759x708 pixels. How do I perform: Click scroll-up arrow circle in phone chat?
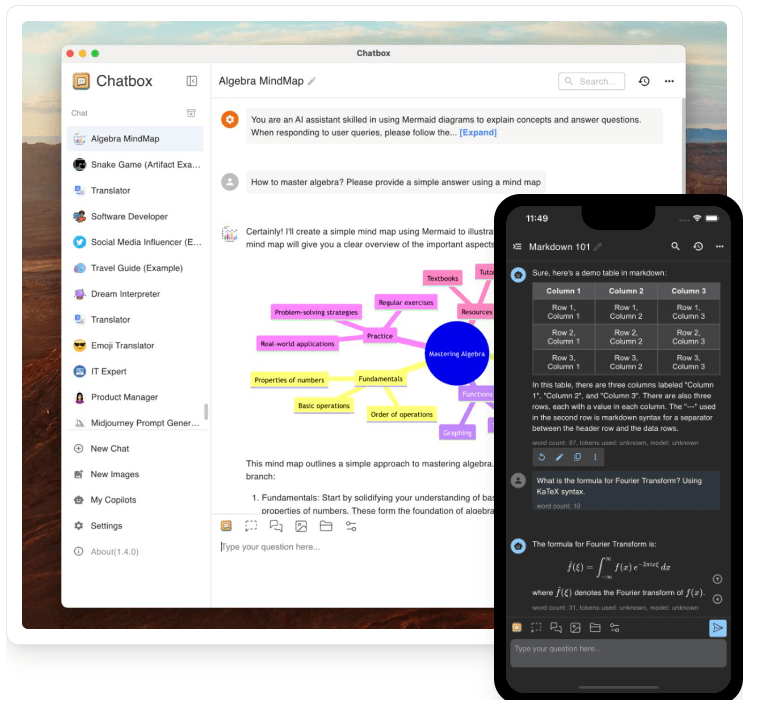(x=718, y=579)
